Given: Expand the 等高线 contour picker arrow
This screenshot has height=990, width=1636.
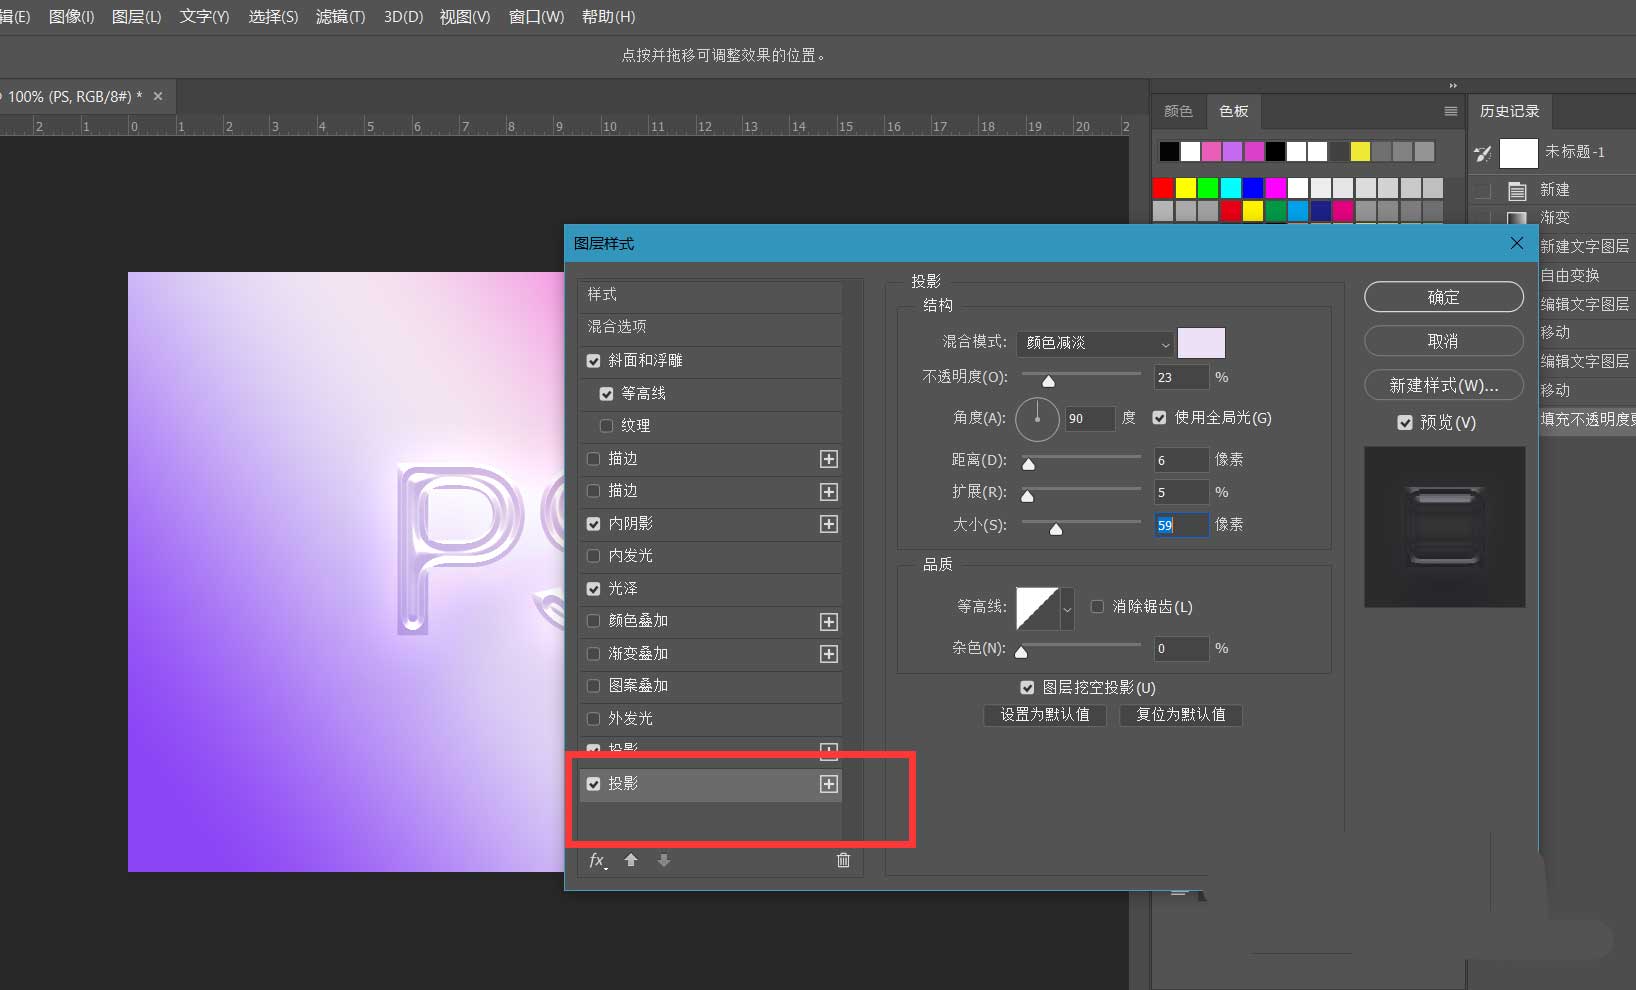Looking at the screenshot, I should point(1068,609).
